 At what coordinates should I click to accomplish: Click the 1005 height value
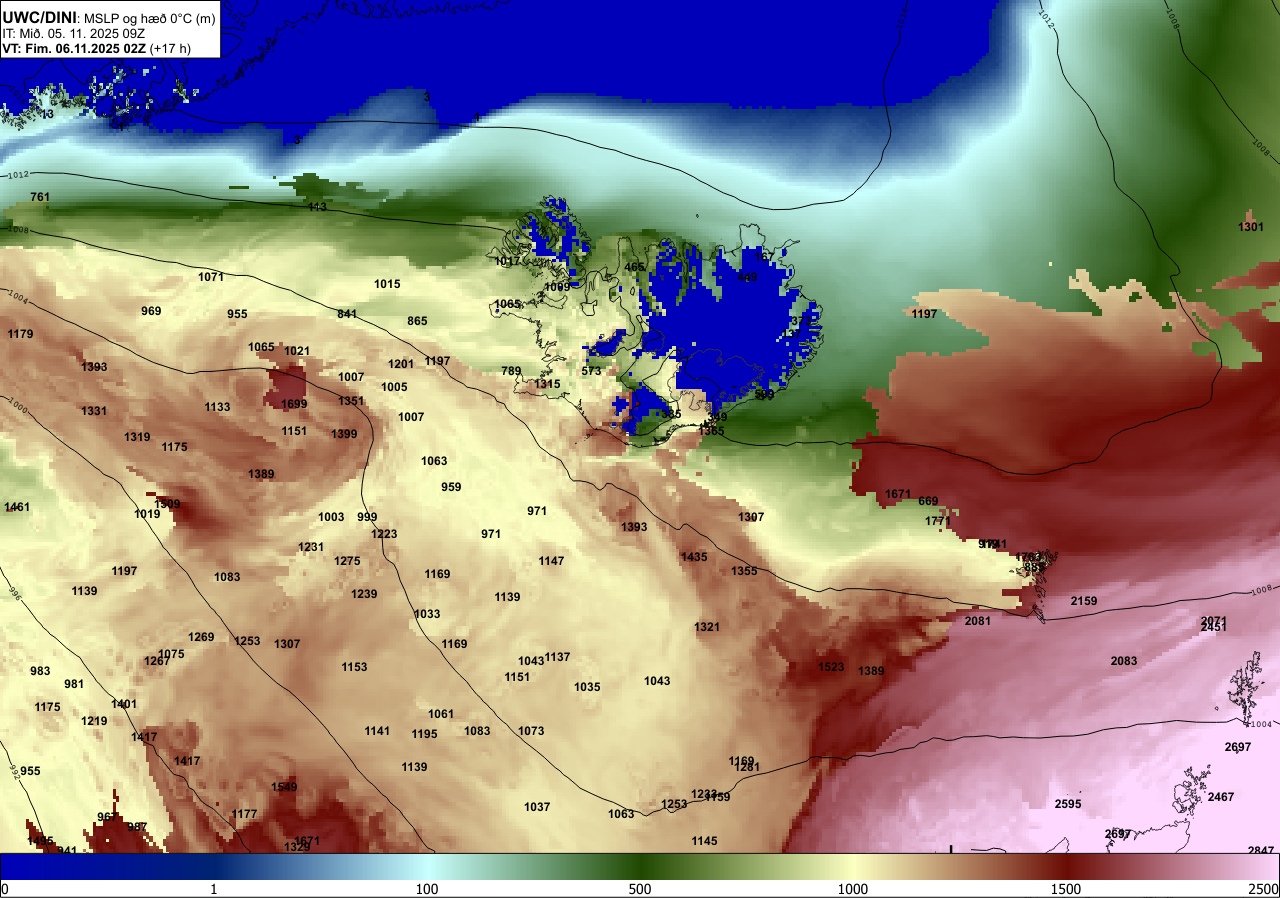(x=394, y=387)
